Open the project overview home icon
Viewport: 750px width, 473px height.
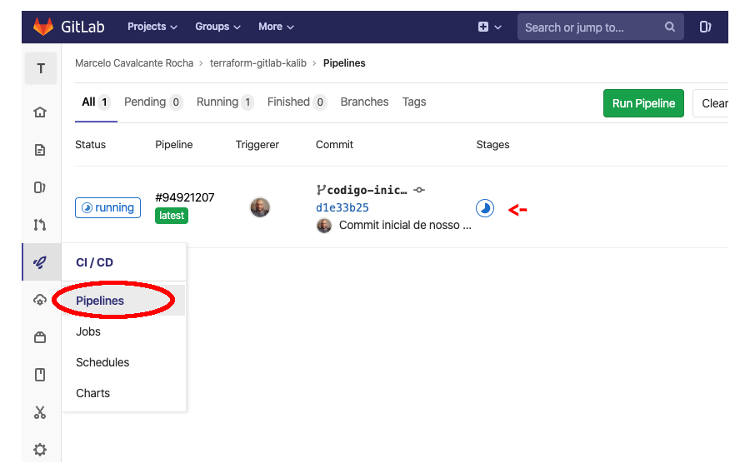[x=40, y=112]
